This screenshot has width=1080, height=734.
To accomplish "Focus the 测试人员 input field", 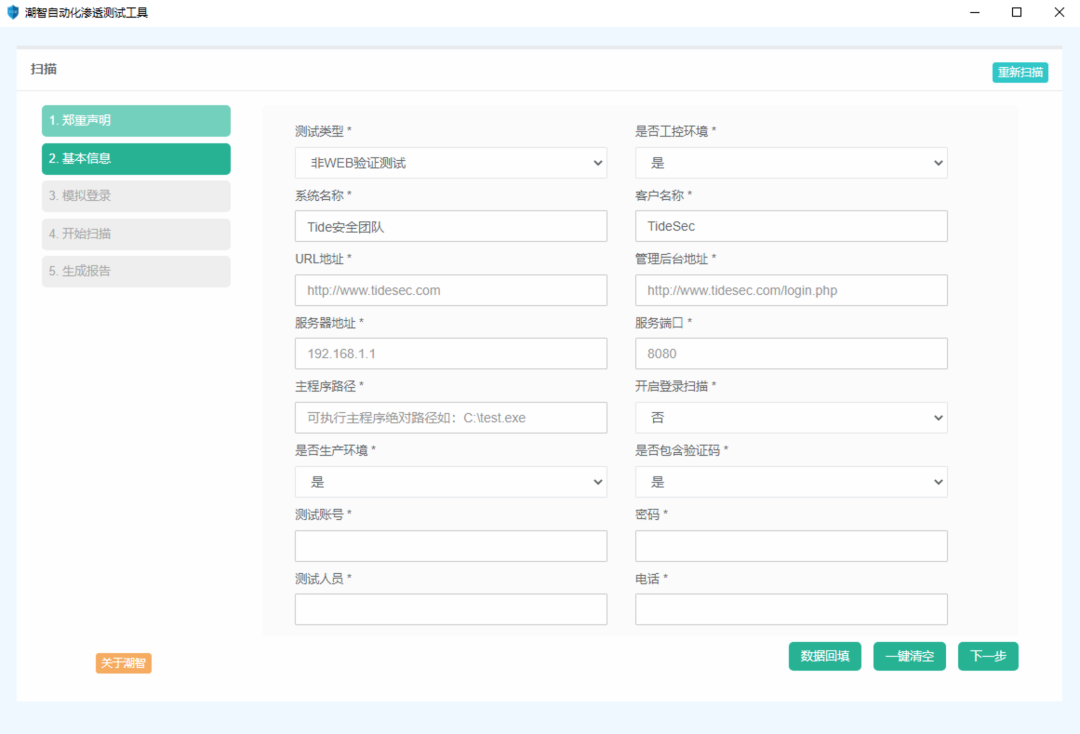I will tap(450, 609).
